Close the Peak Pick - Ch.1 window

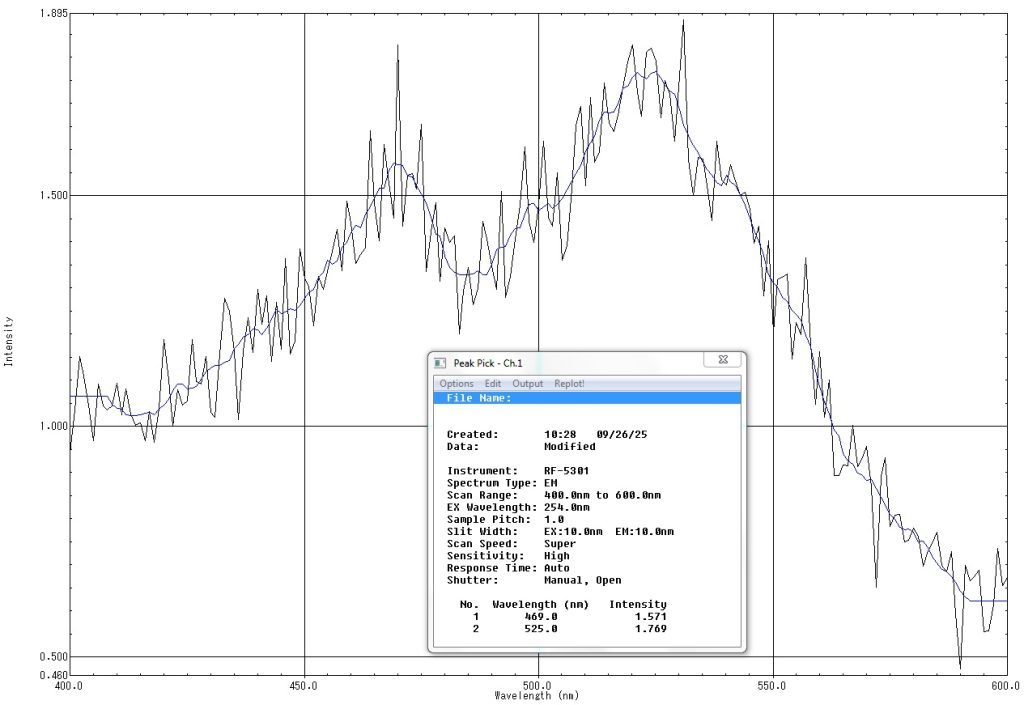(722, 360)
